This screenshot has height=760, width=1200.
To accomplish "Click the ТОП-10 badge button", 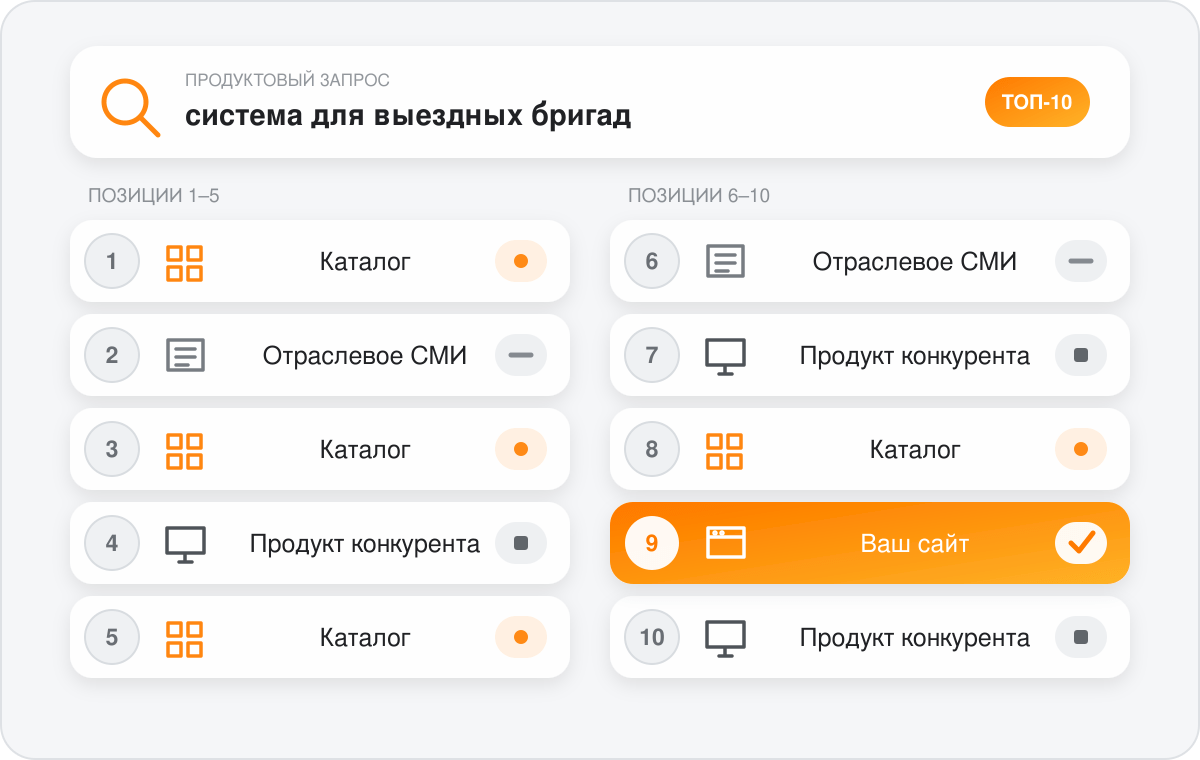I will 1037,102.
